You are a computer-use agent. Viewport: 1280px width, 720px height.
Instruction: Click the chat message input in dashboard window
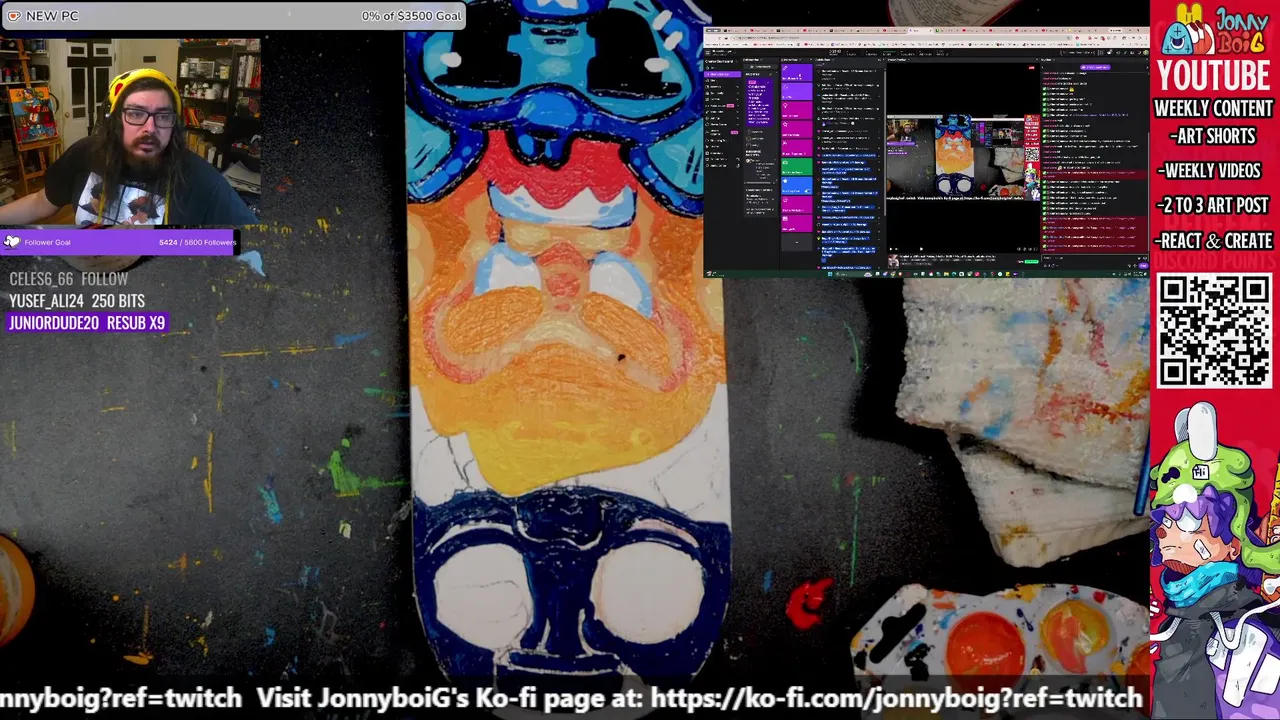pyautogui.click(x=1094, y=258)
